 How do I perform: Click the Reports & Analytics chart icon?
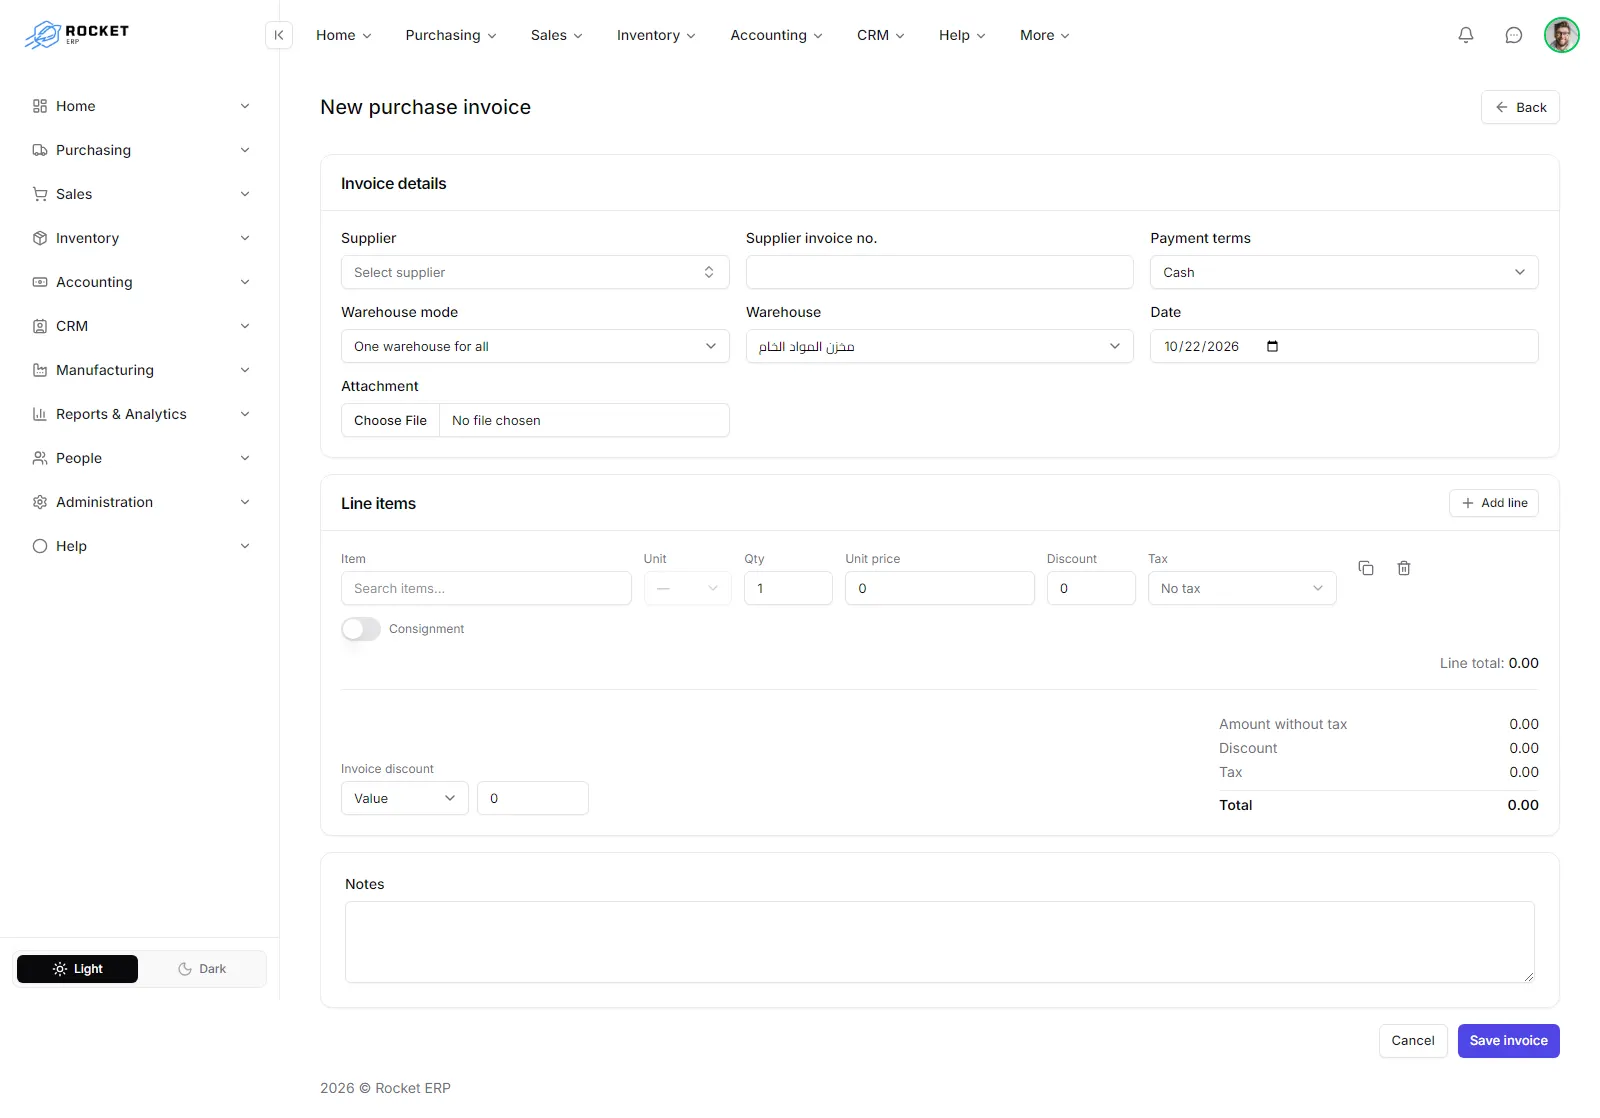click(40, 414)
